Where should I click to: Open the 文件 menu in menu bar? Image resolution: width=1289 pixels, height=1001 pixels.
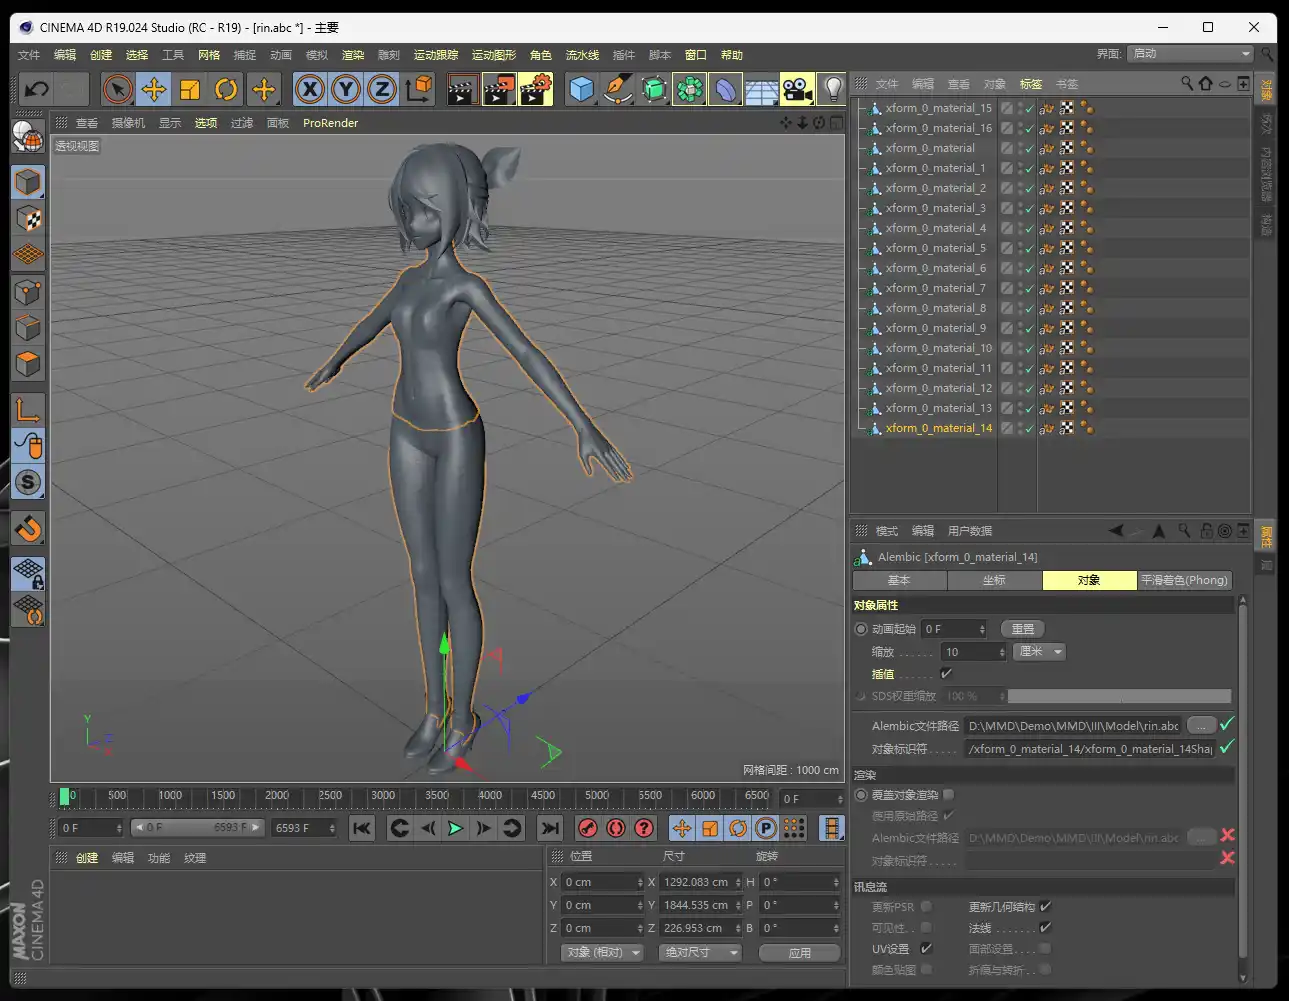(29, 55)
